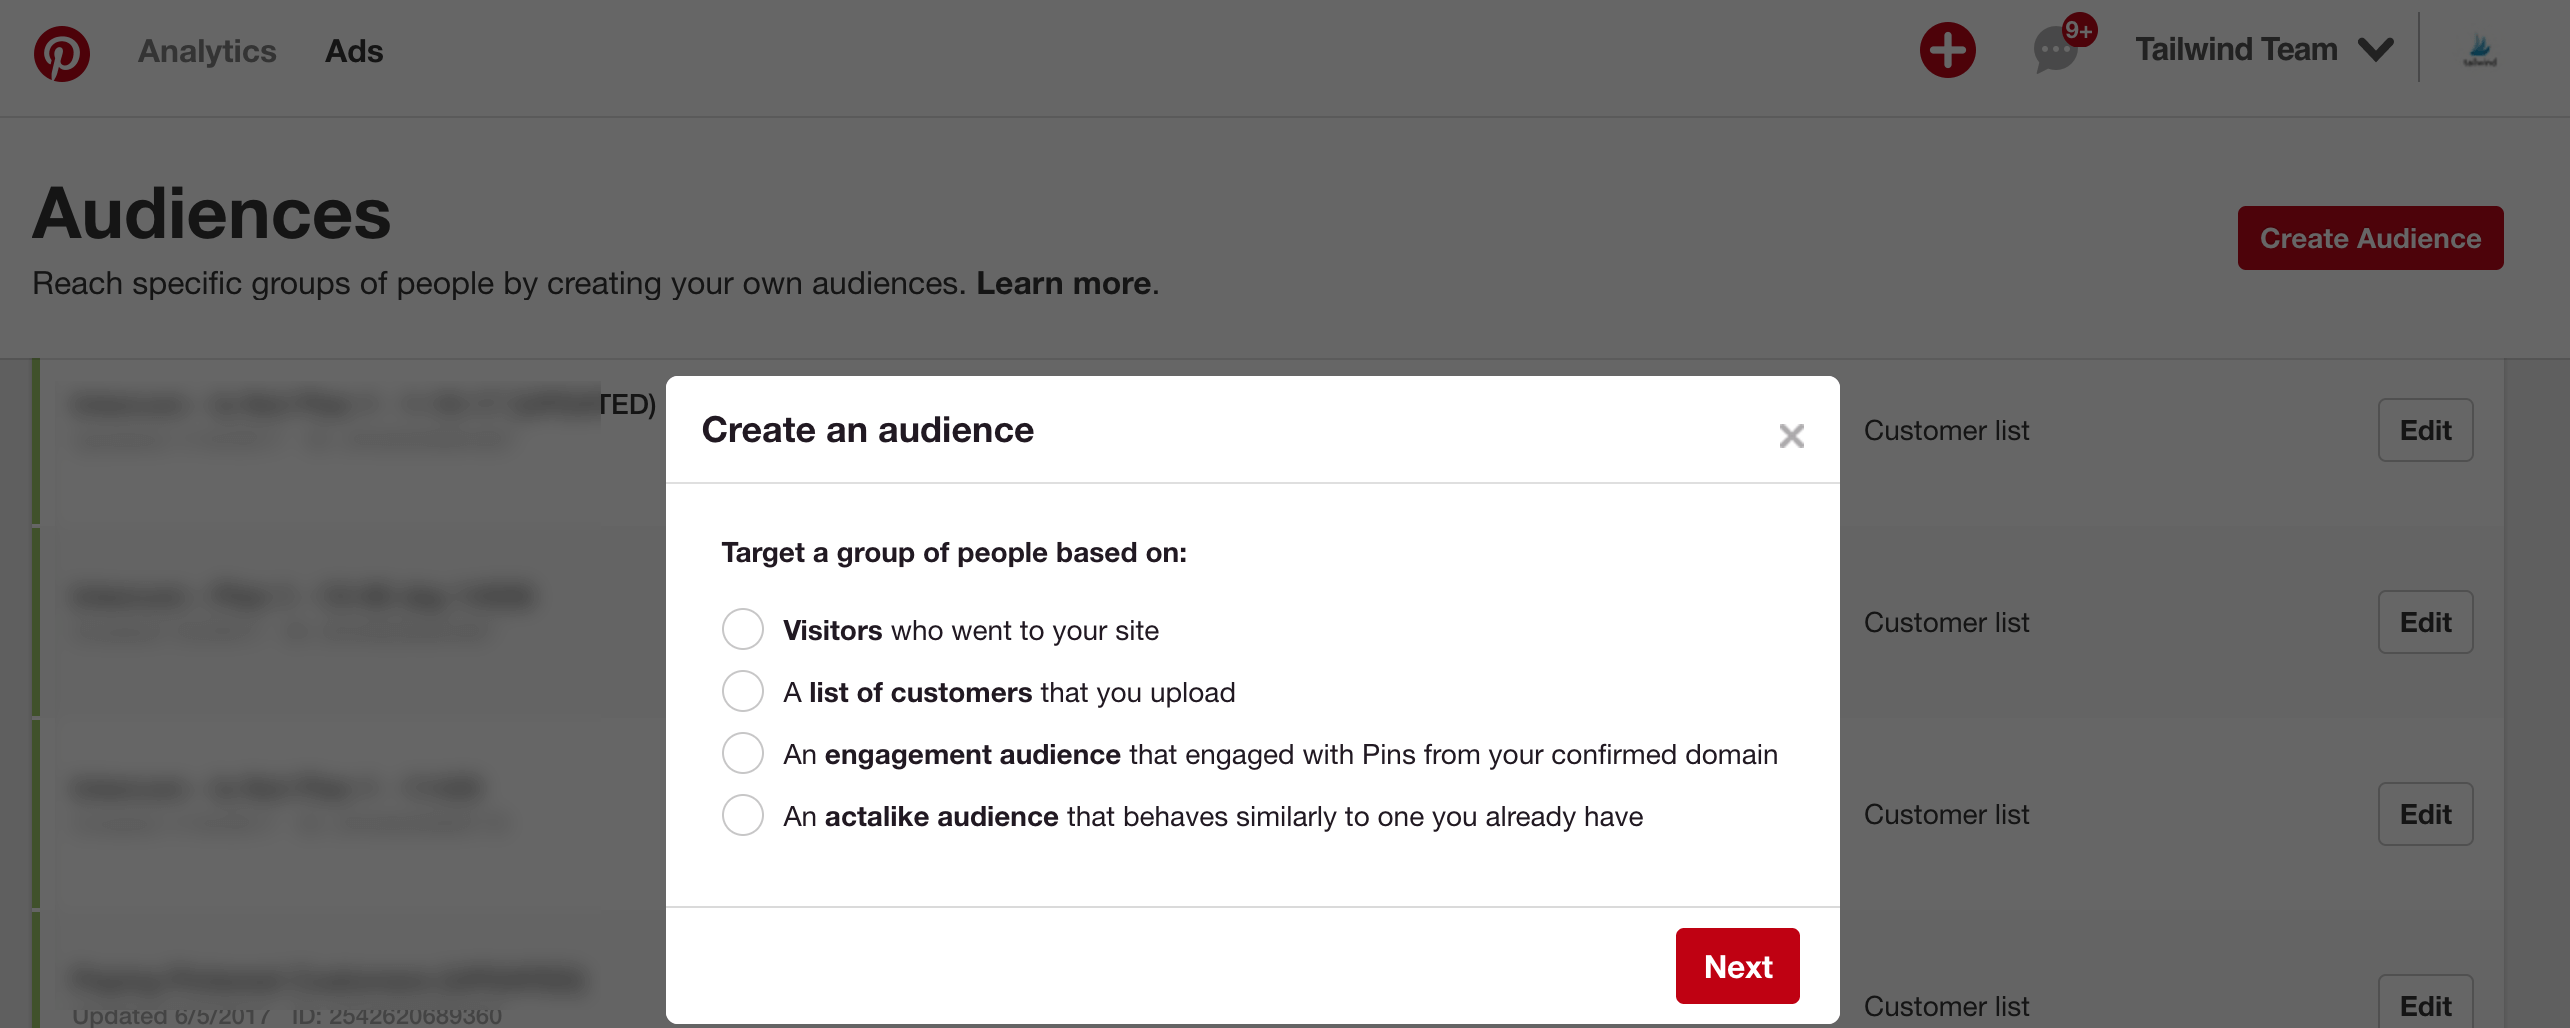The height and width of the screenshot is (1028, 2570).
Task: Click the Create Audience button
Action: pyautogui.click(x=2370, y=238)
